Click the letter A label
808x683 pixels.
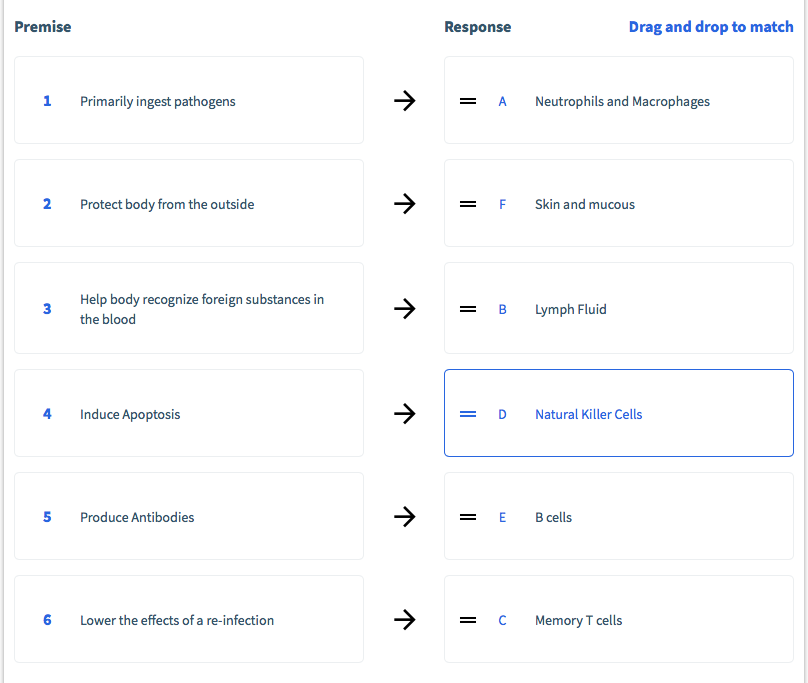coord(502,100)
